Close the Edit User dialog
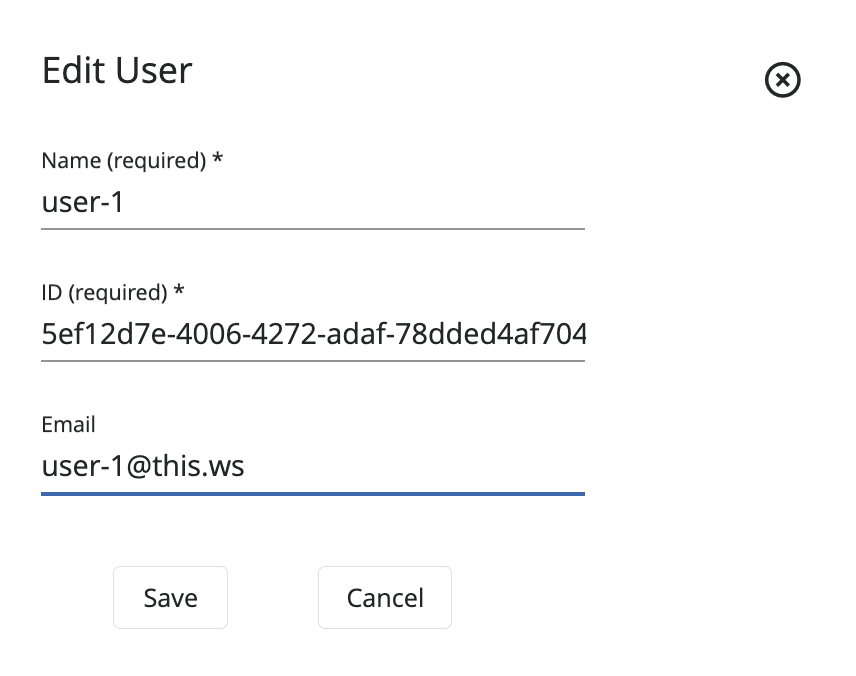The height and width of the screenshot is (676, 856). [782, 80]
